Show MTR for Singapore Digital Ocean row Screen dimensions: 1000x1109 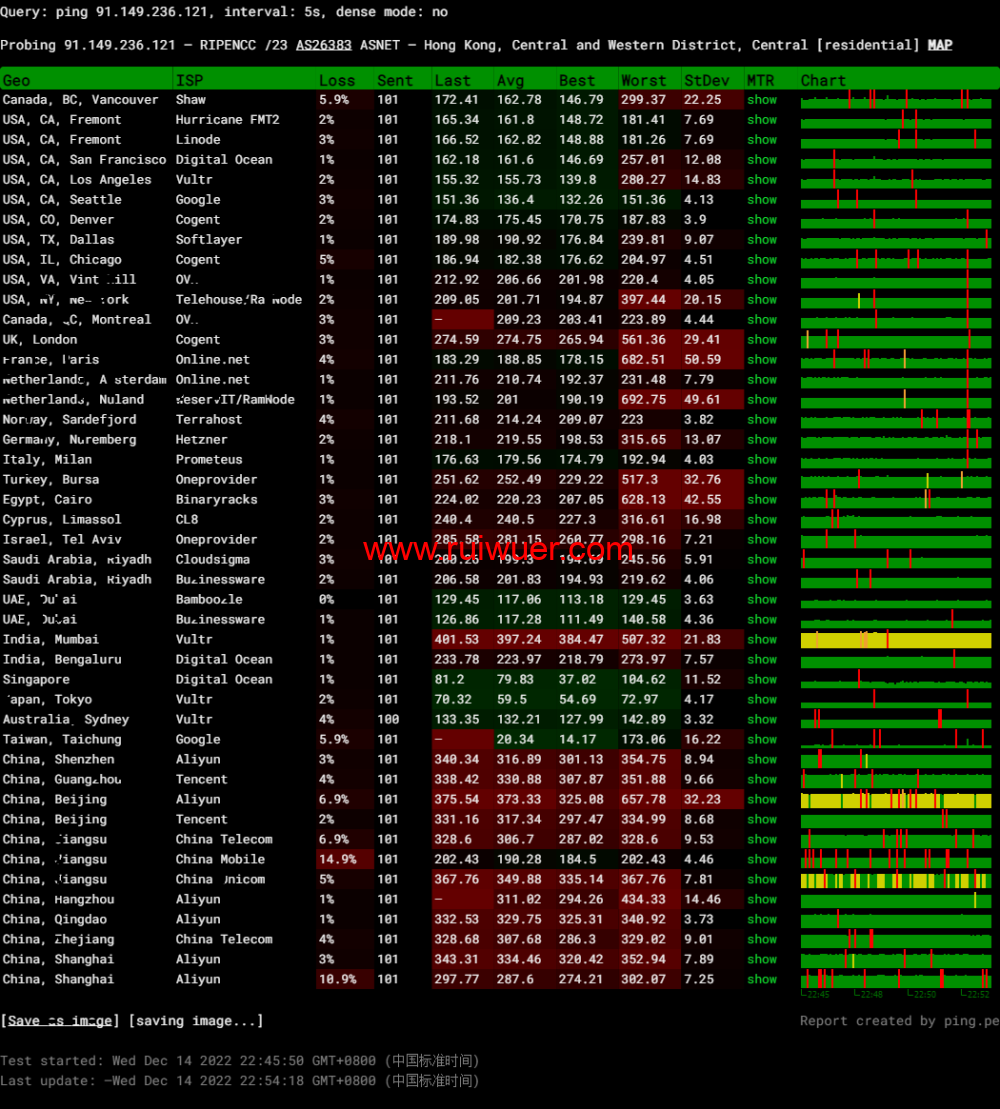click(761, 680)
